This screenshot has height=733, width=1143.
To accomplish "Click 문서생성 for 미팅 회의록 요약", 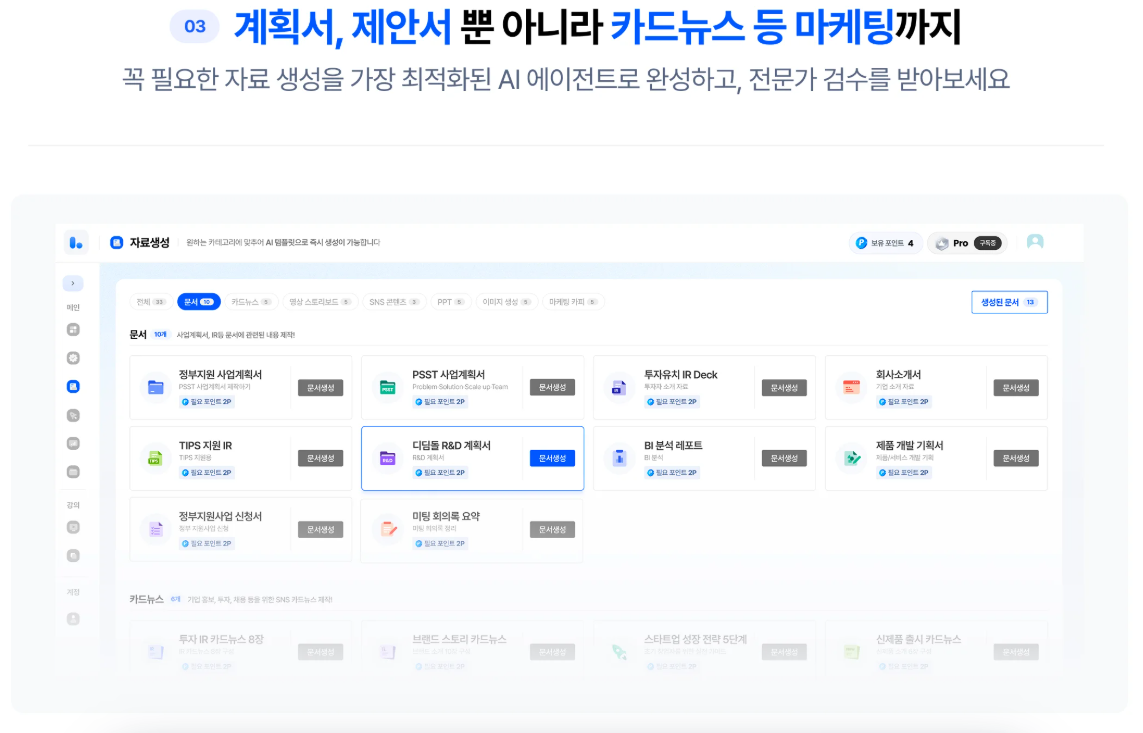I will pyautogui.click(x=552, y=530).
